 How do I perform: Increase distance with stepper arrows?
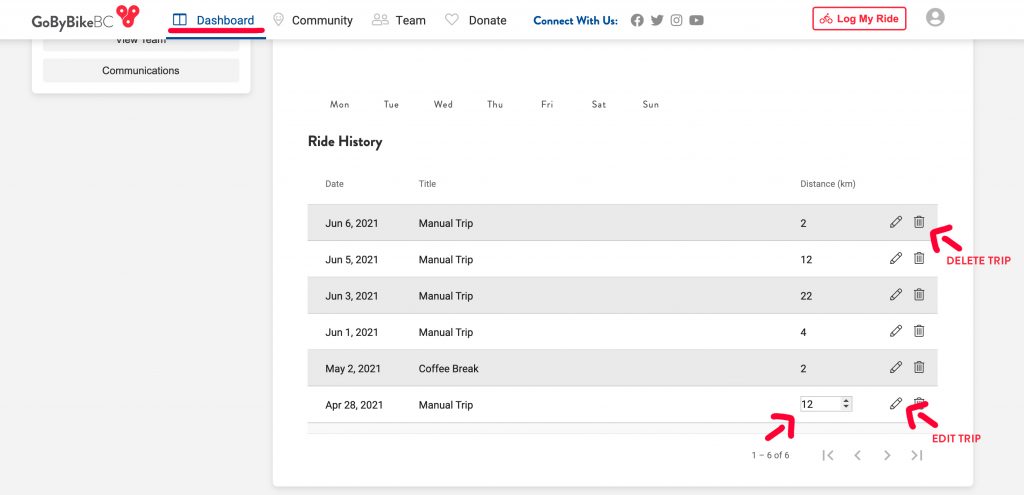pyautogui.click(x=846, y=401)
